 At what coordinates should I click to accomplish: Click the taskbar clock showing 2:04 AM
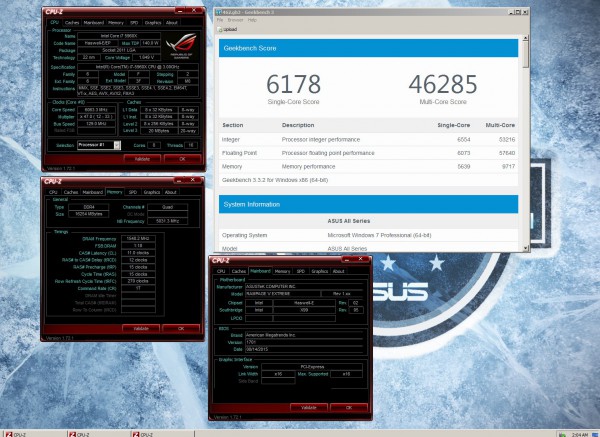[x=579, y=434]
